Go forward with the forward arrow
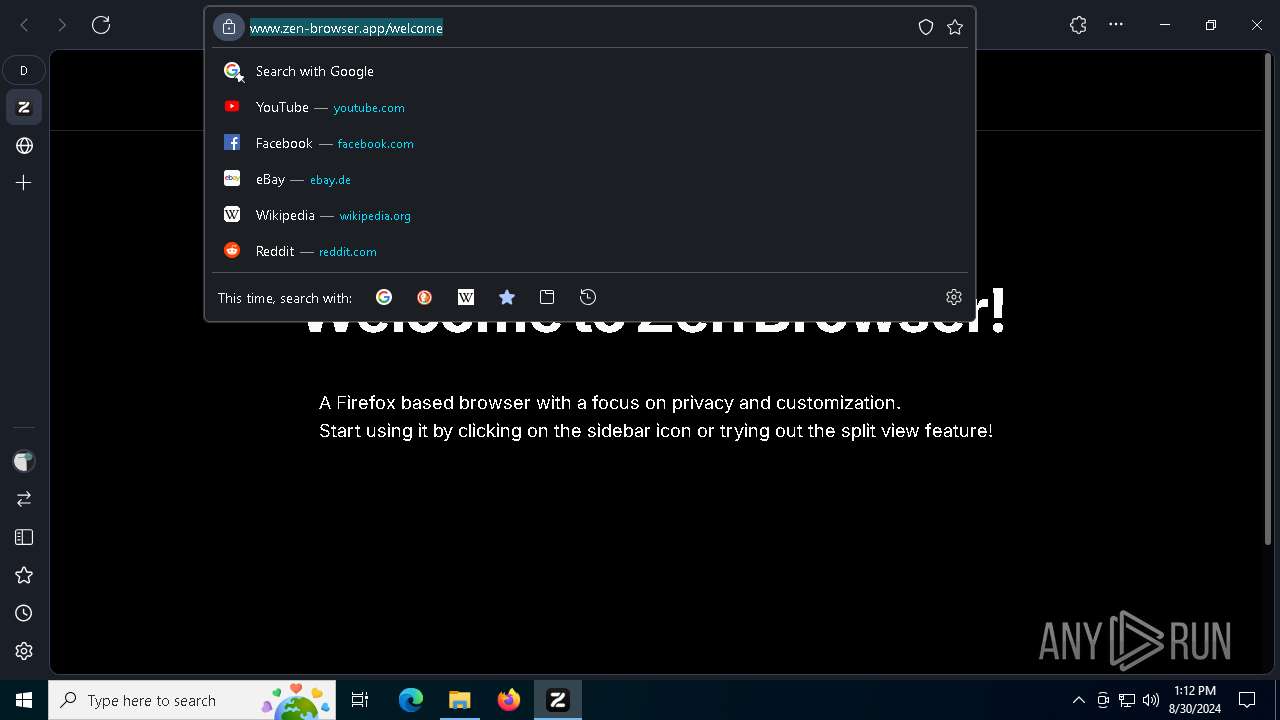This screenshot has width=1280, height=720. [62, 25]
